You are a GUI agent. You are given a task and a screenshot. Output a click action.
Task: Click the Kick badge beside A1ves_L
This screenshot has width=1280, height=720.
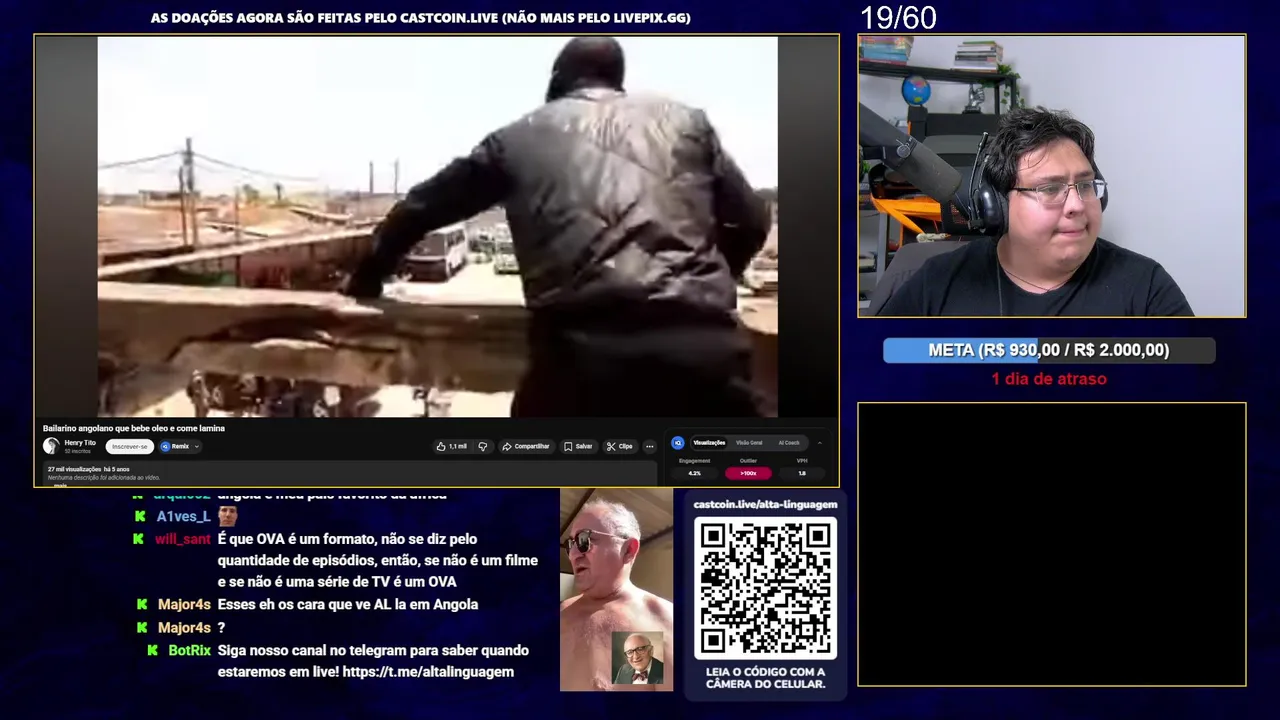pyautogui.click(x=139, y=516)
